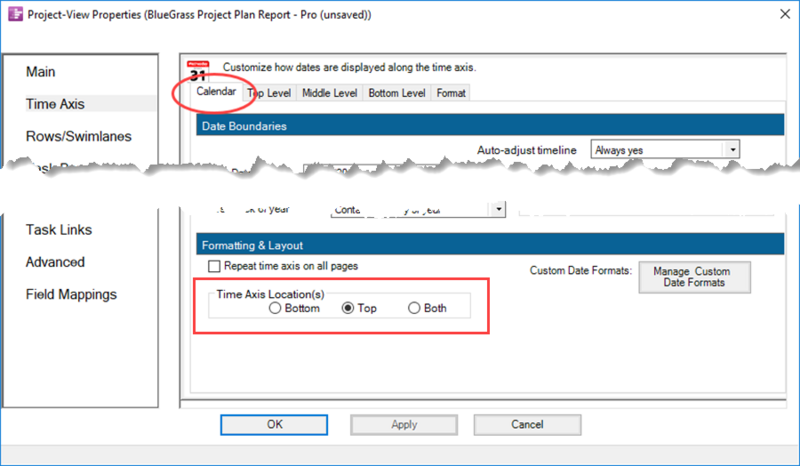
Task: Click the Custom Date Formats label
Action: (580, 271)
